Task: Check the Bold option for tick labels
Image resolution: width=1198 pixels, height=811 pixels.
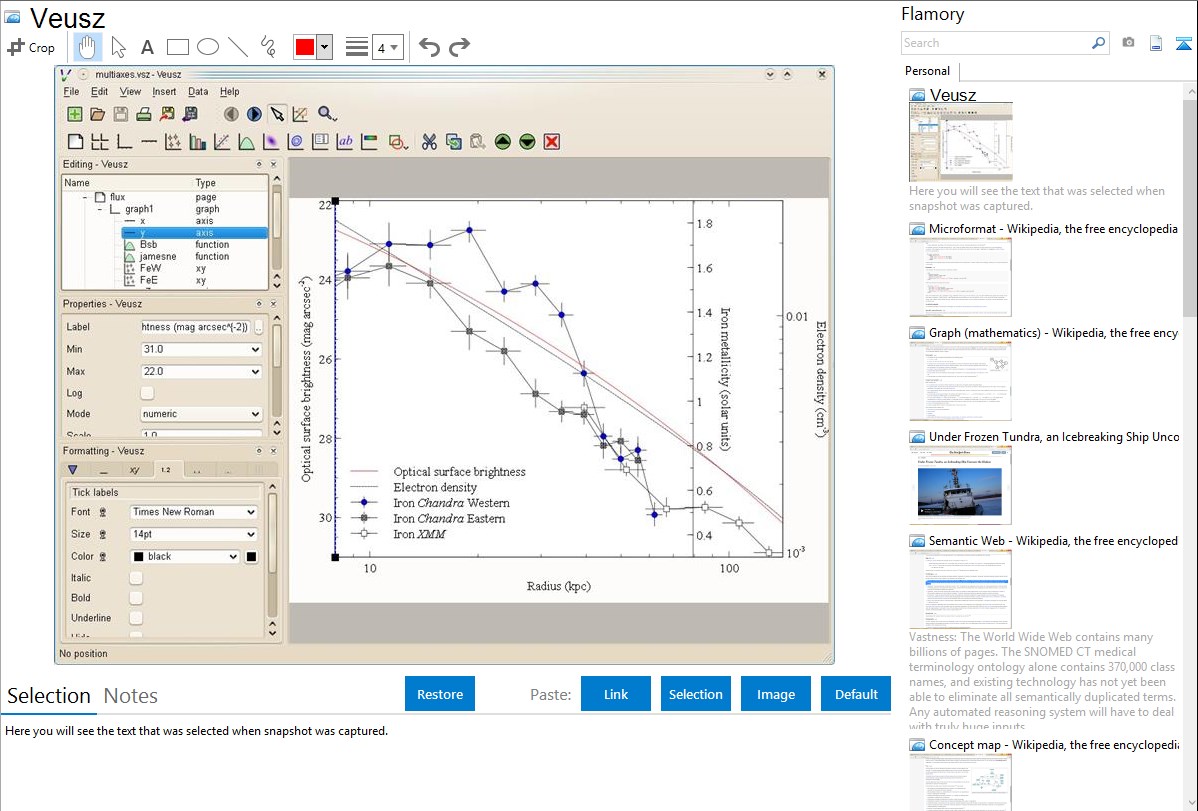Action: [x=136, y=598]
